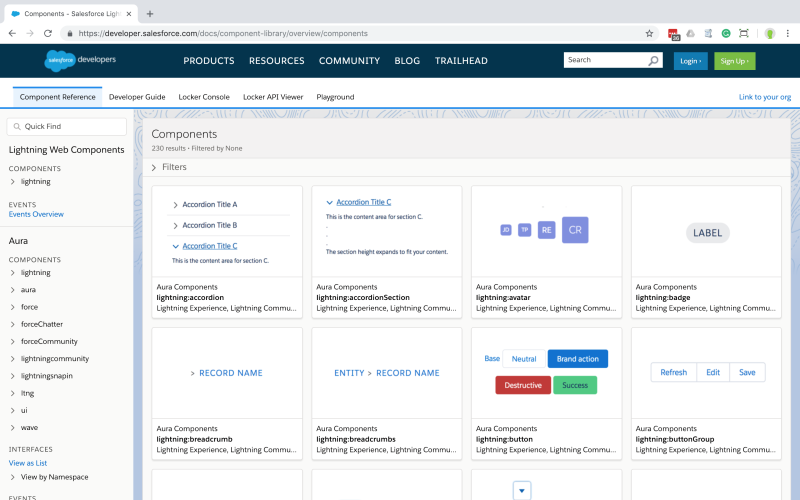Switch to the Locker Console tab
800x500 pixels.
pyautogui.click(x=204, y=97)
